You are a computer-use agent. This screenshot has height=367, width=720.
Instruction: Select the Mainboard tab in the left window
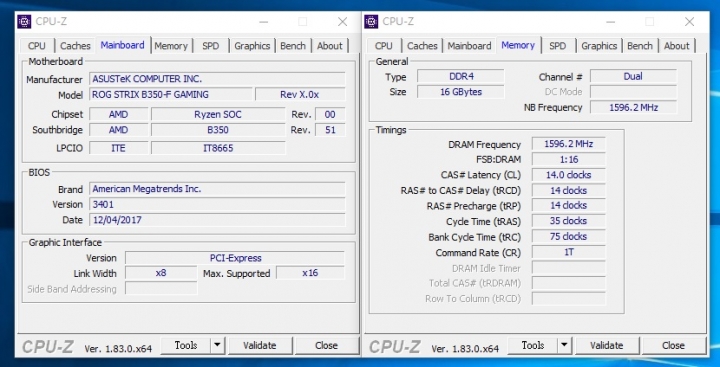123,45
